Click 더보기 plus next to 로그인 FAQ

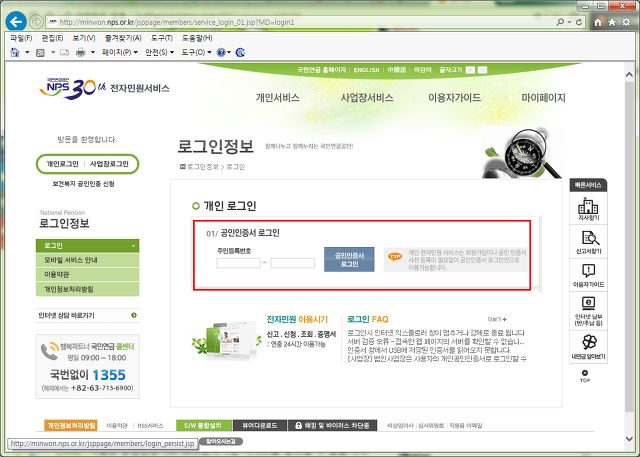coord(497,319)
